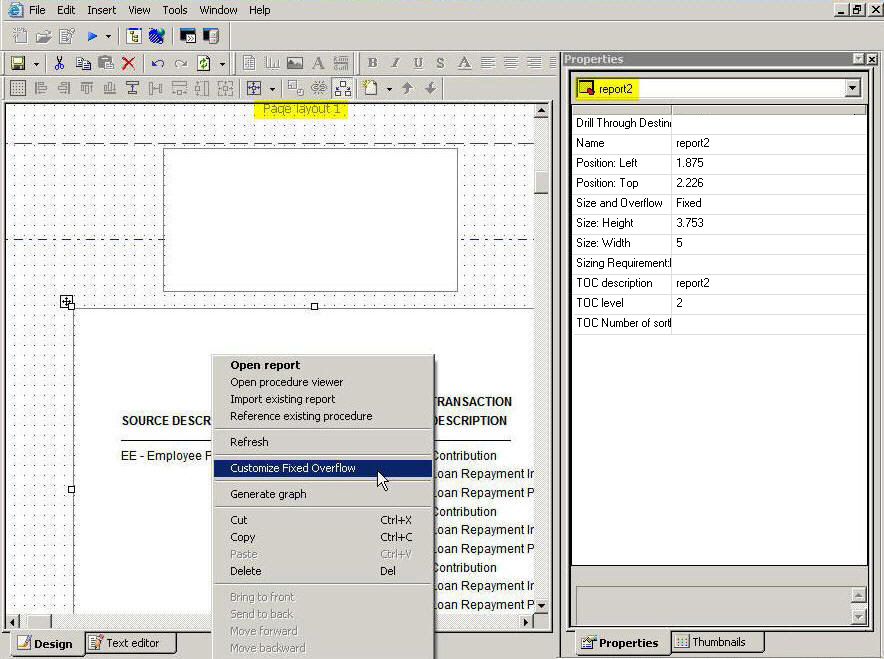
Task: Click the Cut scissors icon
Action: click(x=60, y=63)
